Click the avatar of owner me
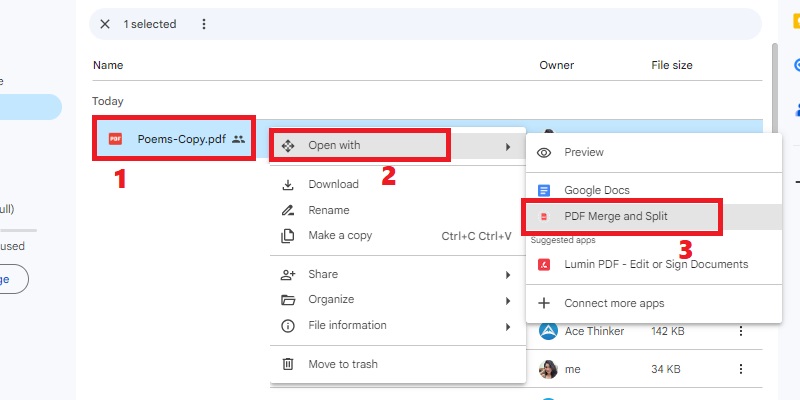The image size is (800, 400). 548,369
